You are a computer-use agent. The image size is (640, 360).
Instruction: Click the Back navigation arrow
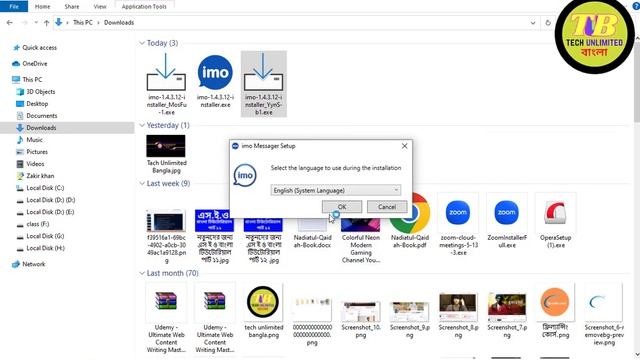coord(10,23)
